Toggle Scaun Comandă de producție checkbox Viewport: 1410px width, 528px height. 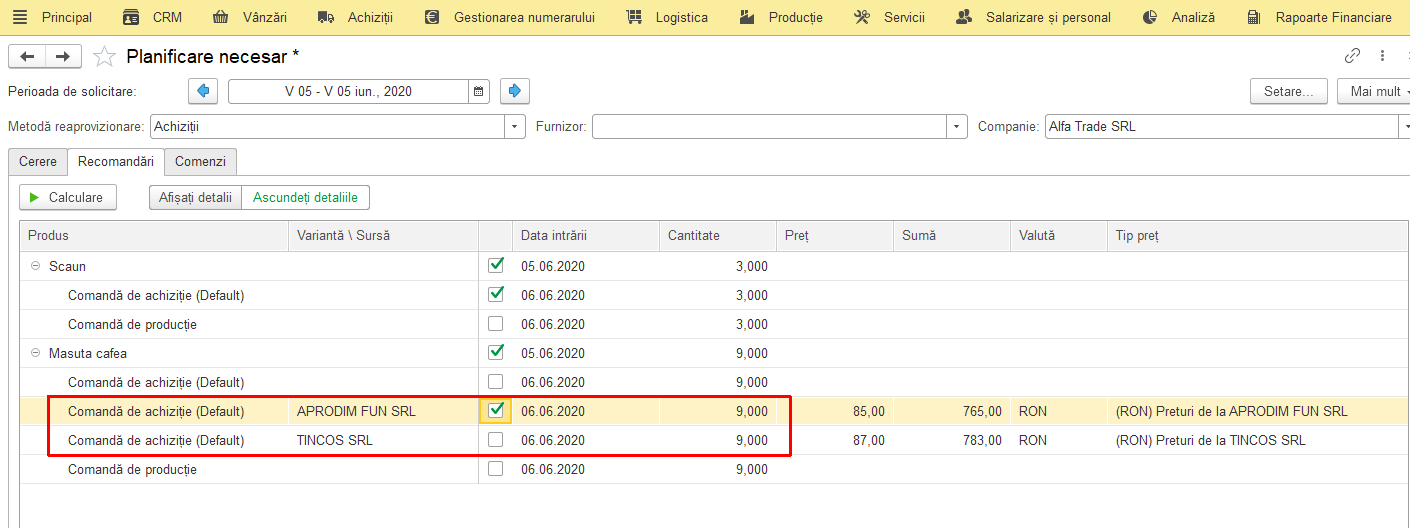point(495,324)
